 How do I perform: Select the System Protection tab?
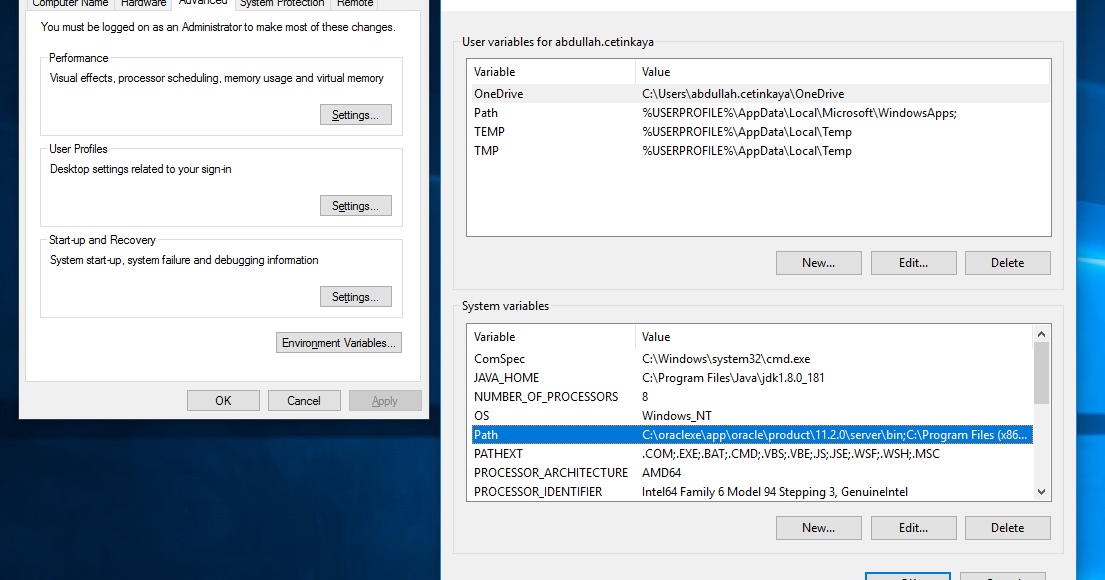(x=281, y=4)
